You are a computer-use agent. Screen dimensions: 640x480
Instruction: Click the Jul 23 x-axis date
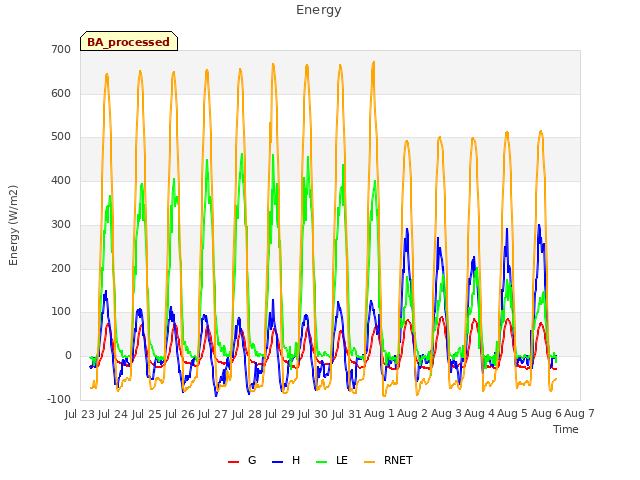click(80, 414)
